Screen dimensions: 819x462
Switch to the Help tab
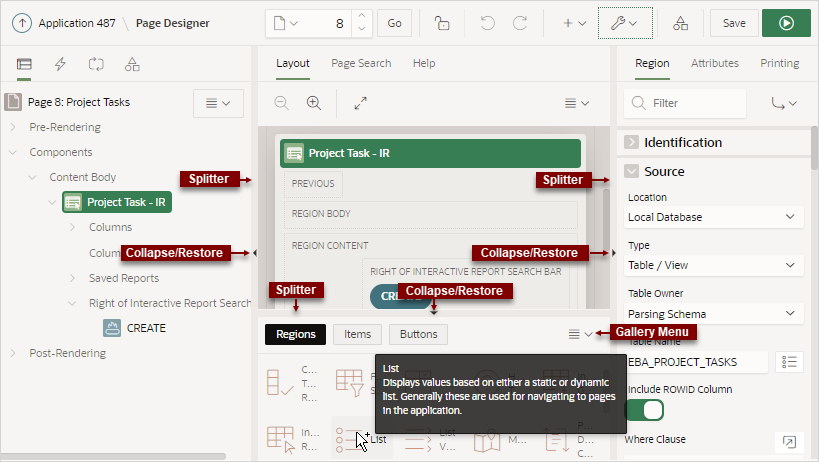424,63
